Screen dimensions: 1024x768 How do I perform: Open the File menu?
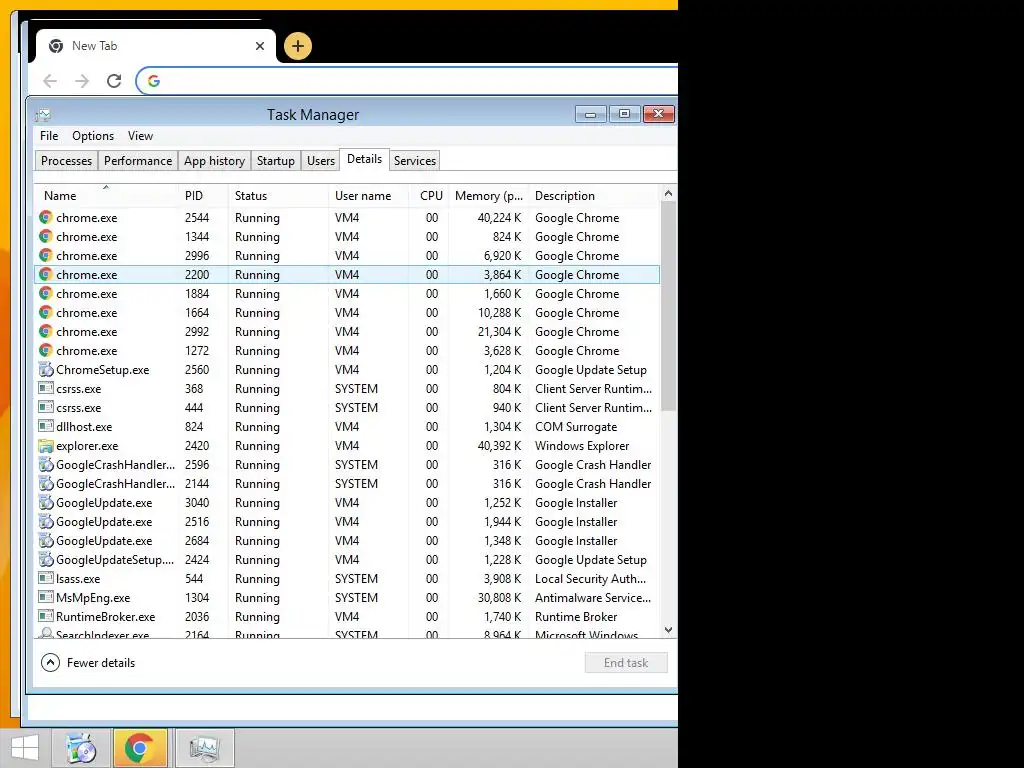pyautogui.click(x=49, y=136)
